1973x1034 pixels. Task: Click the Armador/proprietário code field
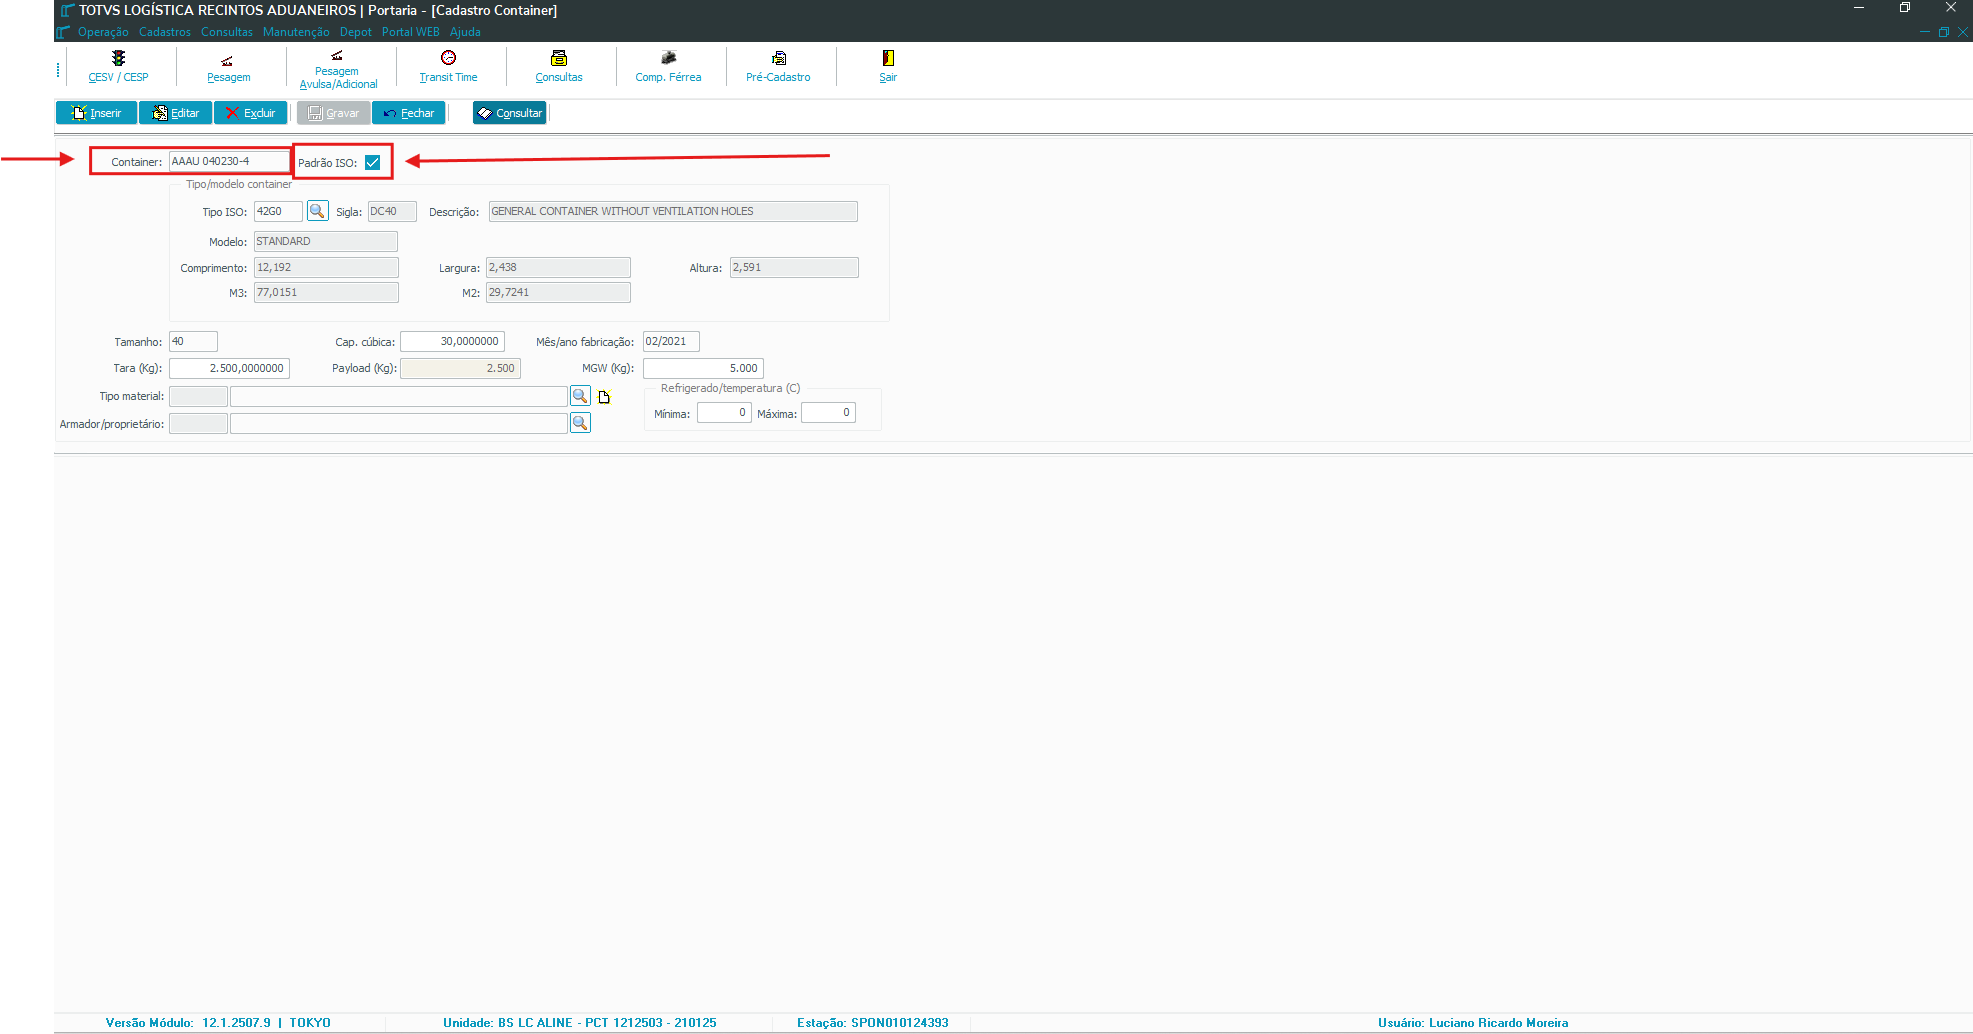point(198,423)
